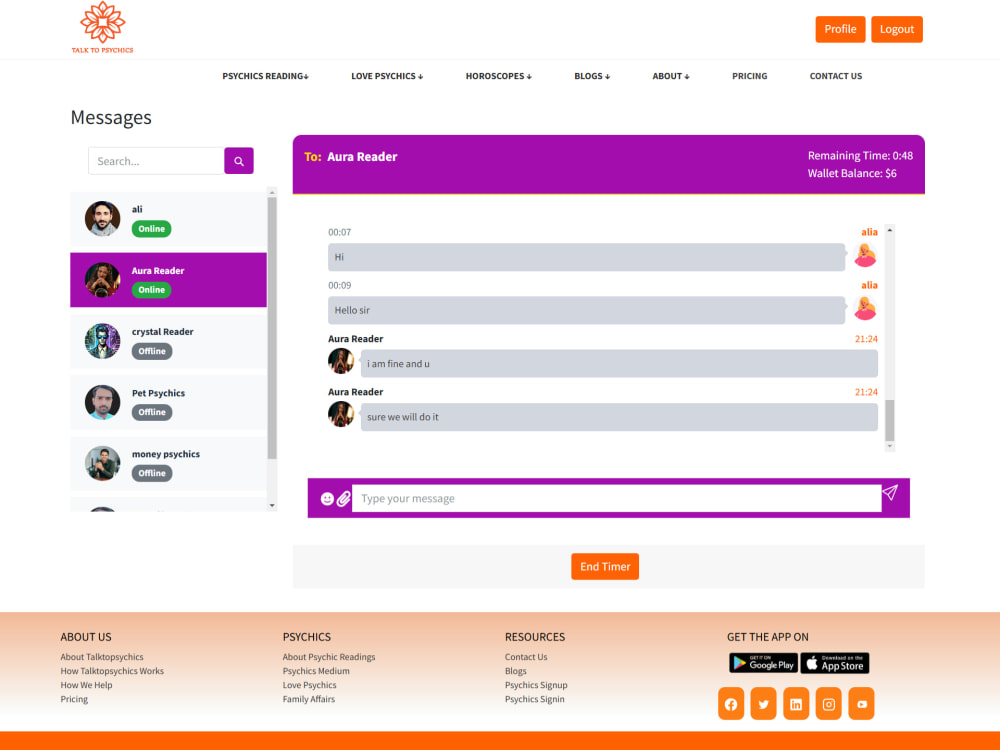This screenshot has height=750, width=1000.
Task: Click Aura Reader avatar in contact list
Action: tap(102, 280)
